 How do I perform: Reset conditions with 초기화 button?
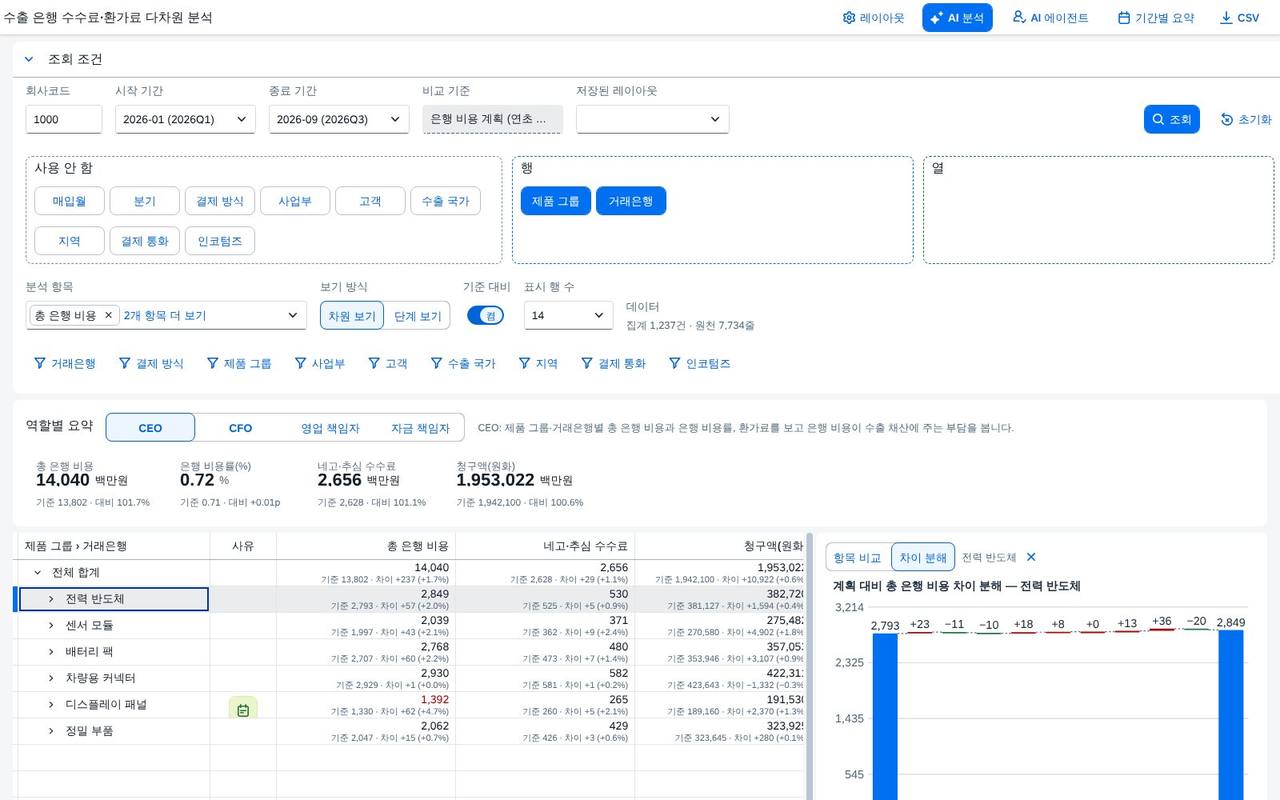pos(1246,119)
